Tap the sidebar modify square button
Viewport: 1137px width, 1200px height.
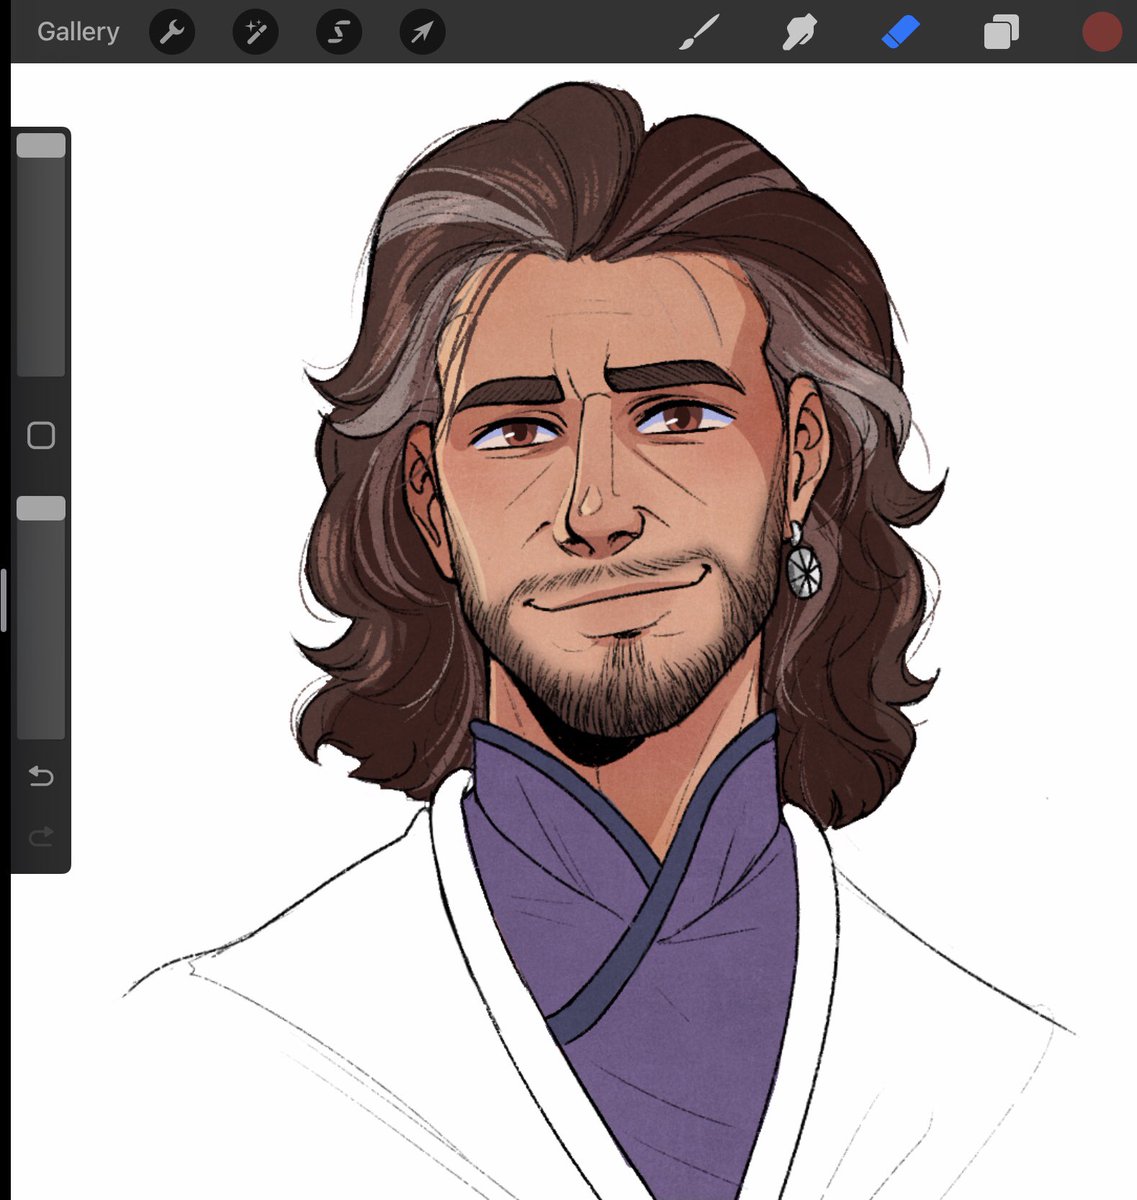[41, 435]
